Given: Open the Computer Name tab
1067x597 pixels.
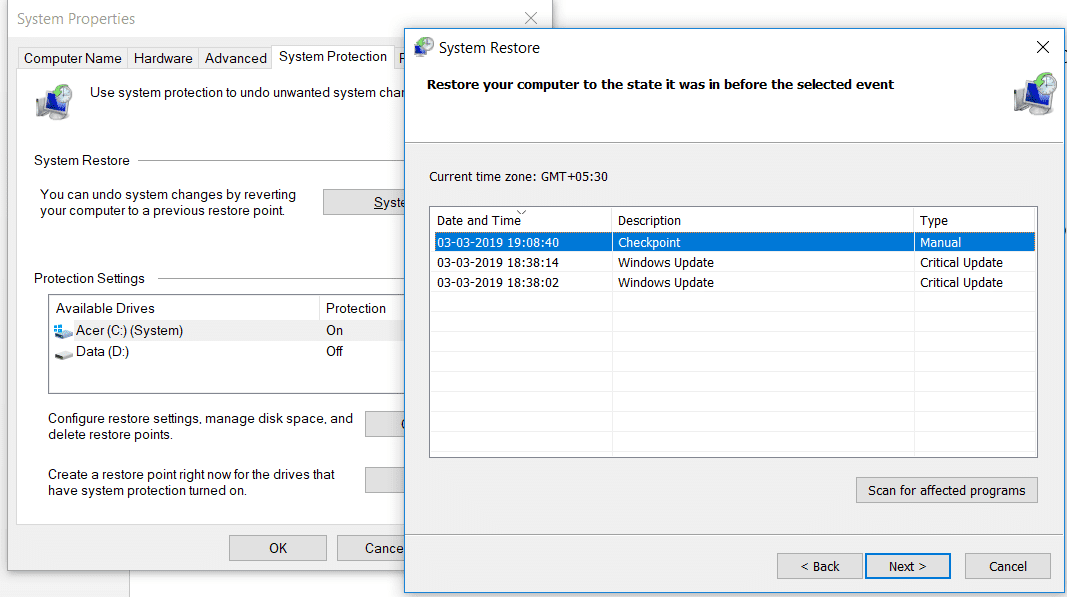Looking at the screenshot, I should pos(73,58).
